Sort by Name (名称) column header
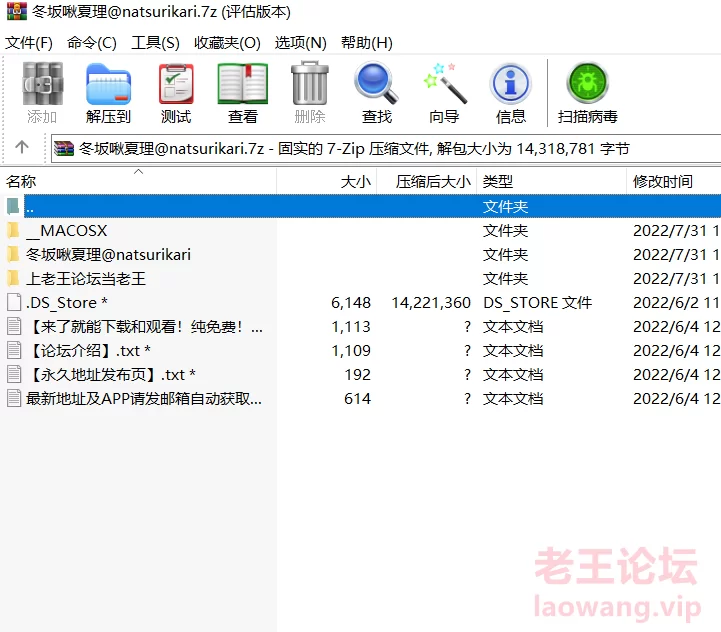 pyautogui.click(x=138, y=181)
